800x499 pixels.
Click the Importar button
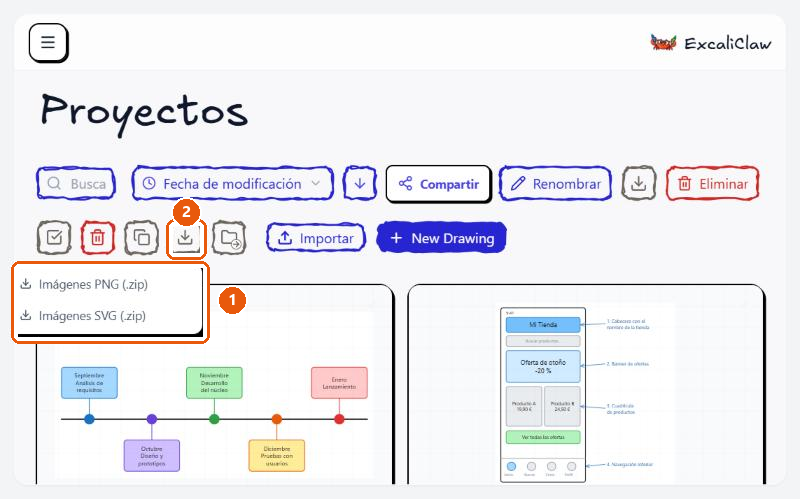coord(316,238)
